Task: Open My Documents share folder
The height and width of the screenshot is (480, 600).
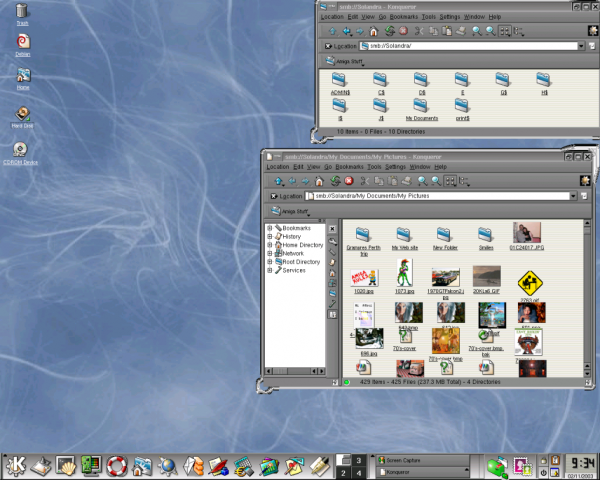Action: (421, 109)
